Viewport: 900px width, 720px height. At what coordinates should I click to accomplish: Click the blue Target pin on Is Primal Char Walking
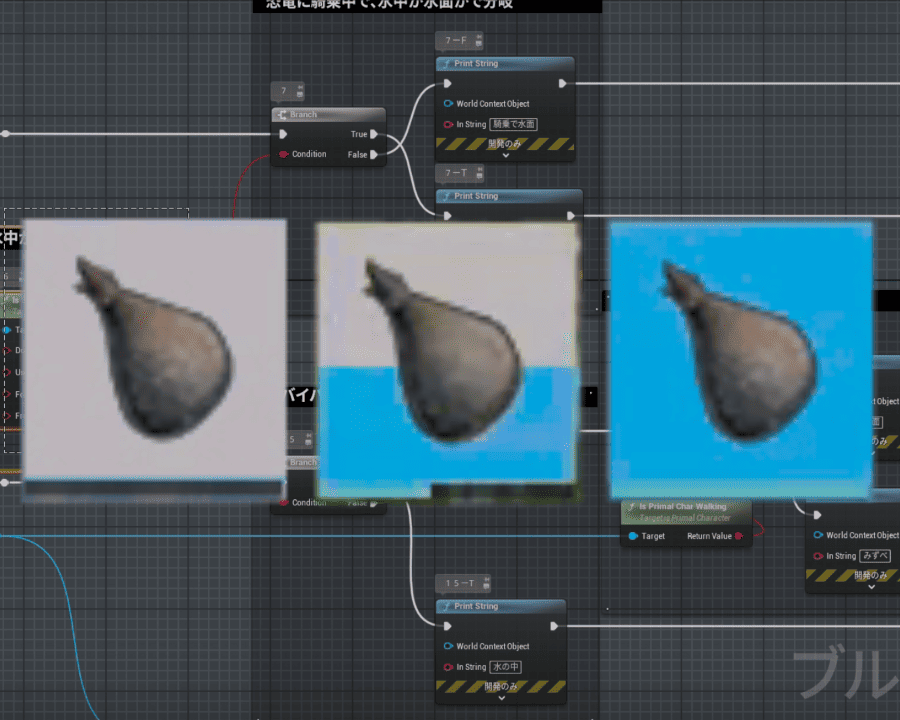tap(633, 536)
